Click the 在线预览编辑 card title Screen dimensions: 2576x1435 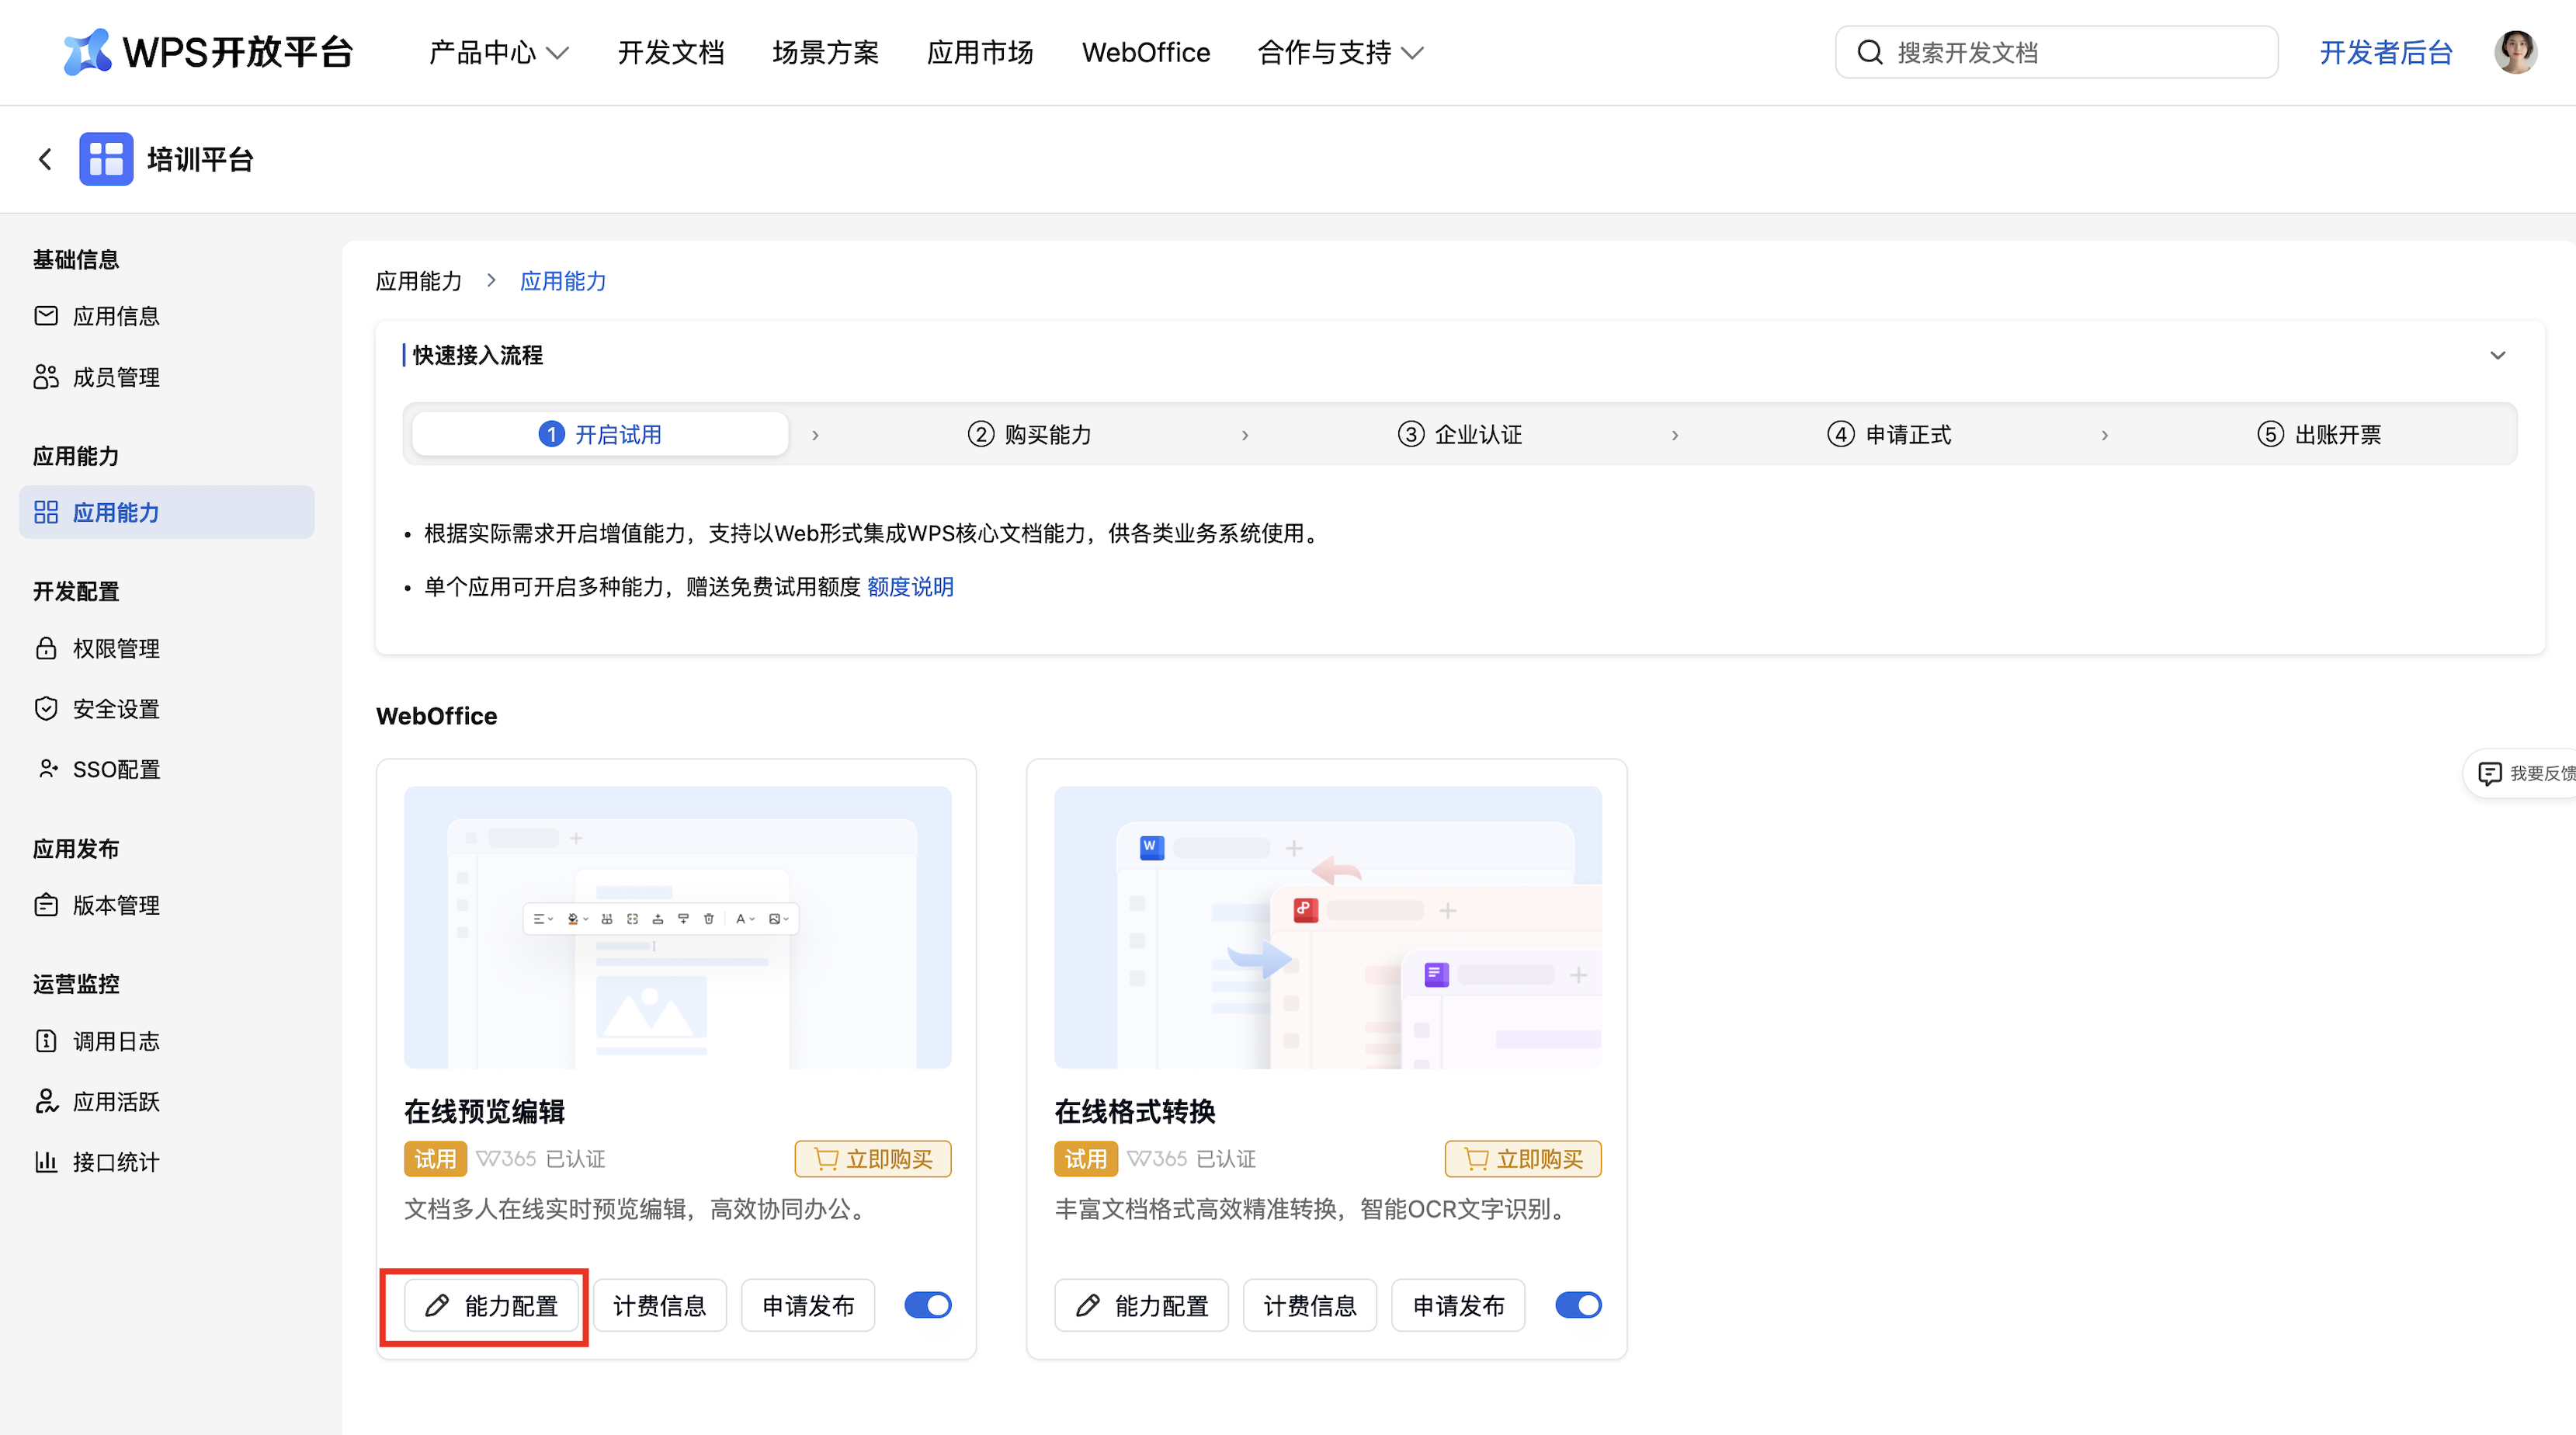coord(485,1111)
